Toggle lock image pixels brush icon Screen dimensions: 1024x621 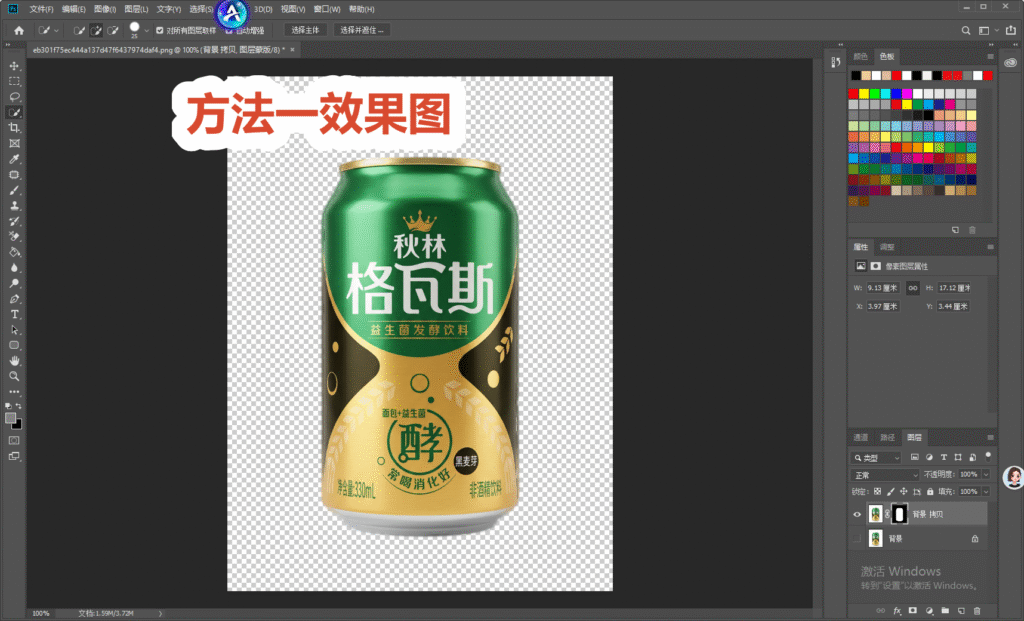890,492
